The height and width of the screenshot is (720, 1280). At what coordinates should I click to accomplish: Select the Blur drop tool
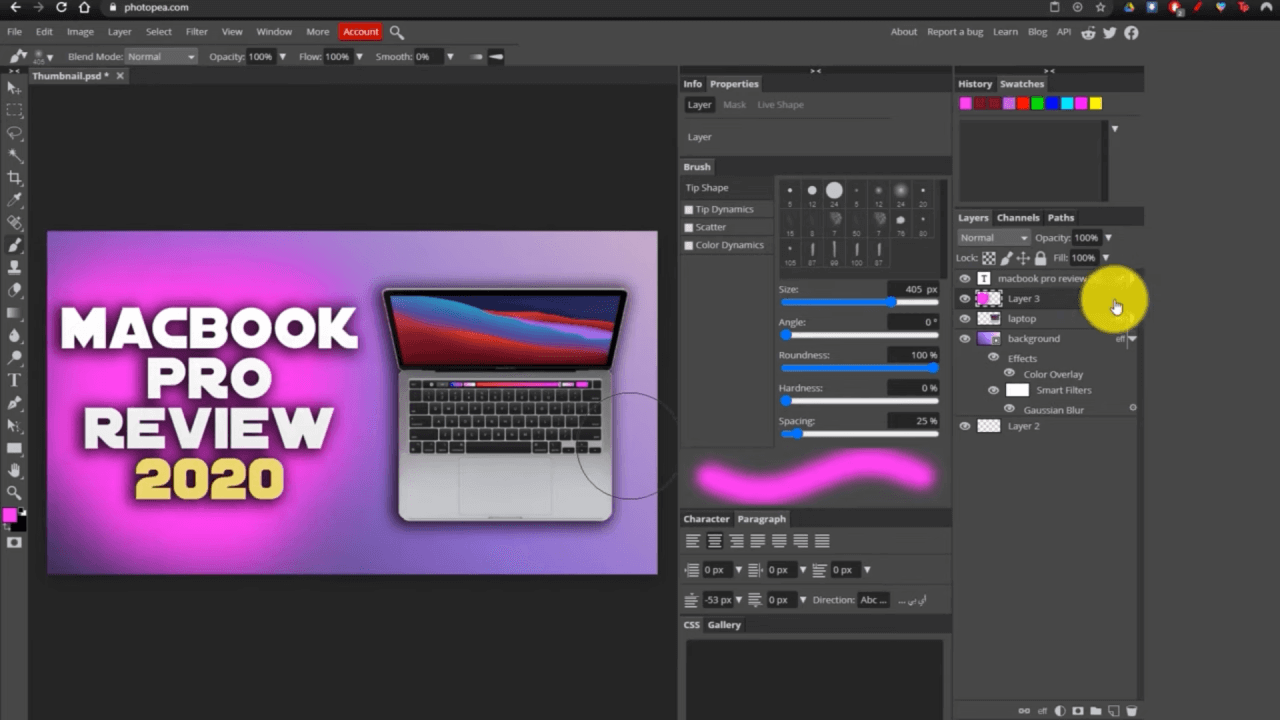(14, 335)
